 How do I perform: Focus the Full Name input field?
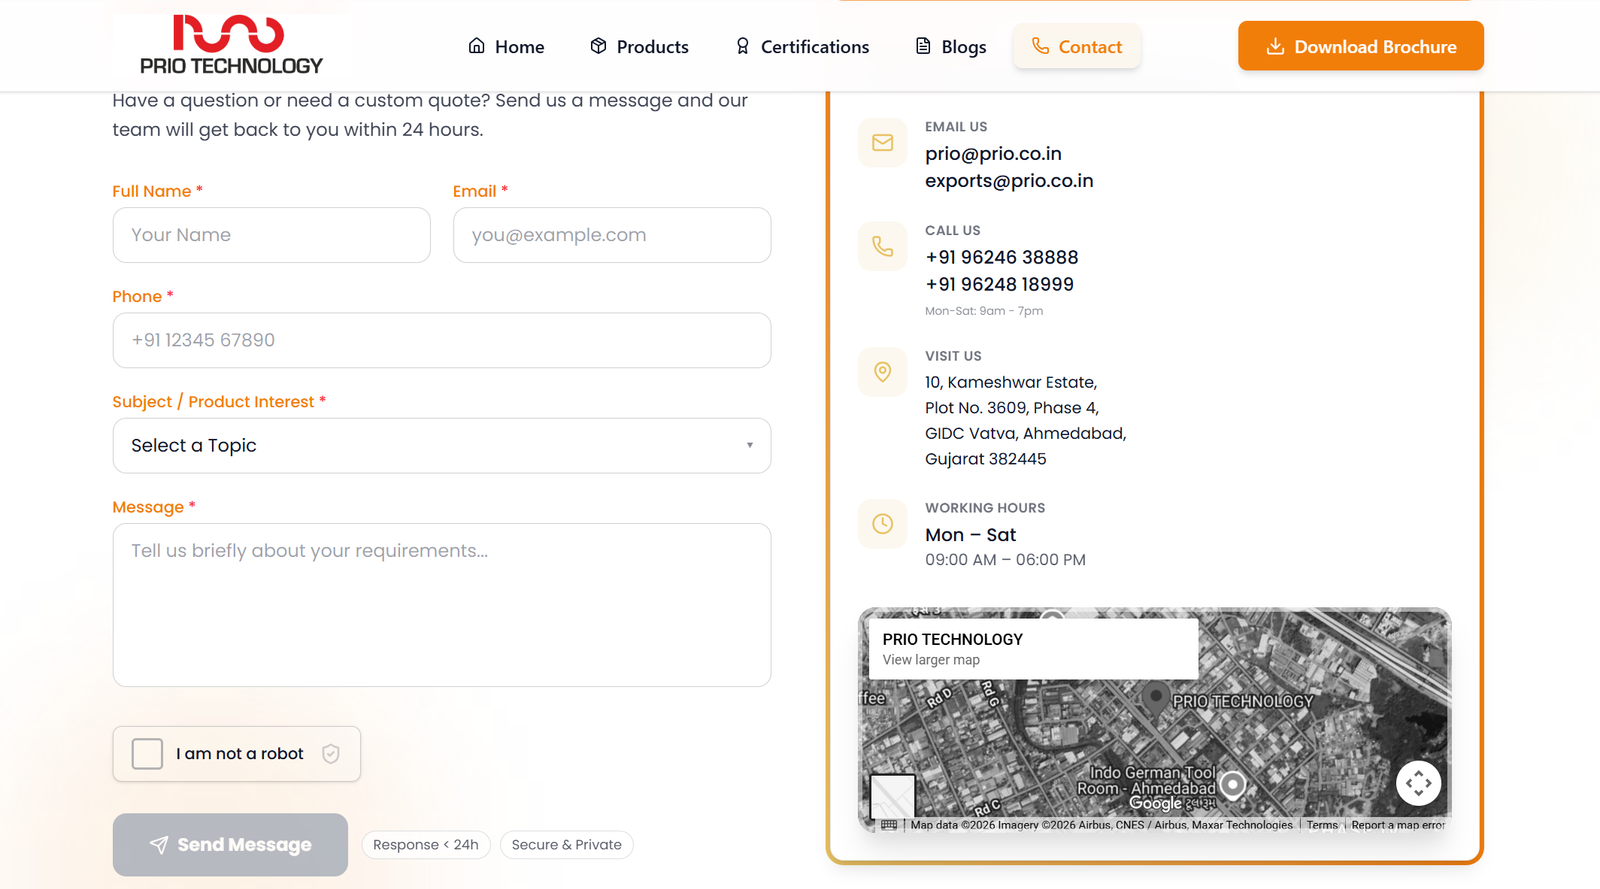tap(271, 235)
